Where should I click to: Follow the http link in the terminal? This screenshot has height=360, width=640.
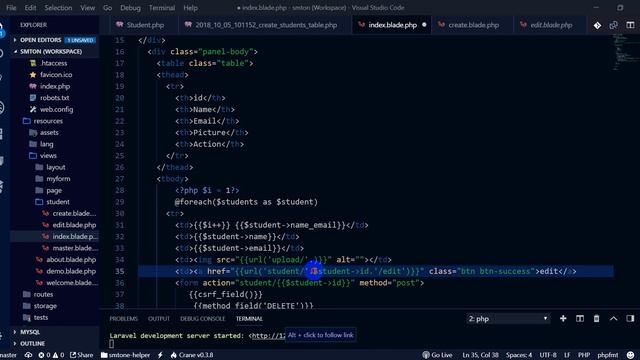pyautogui.click(x=268, y=336)
